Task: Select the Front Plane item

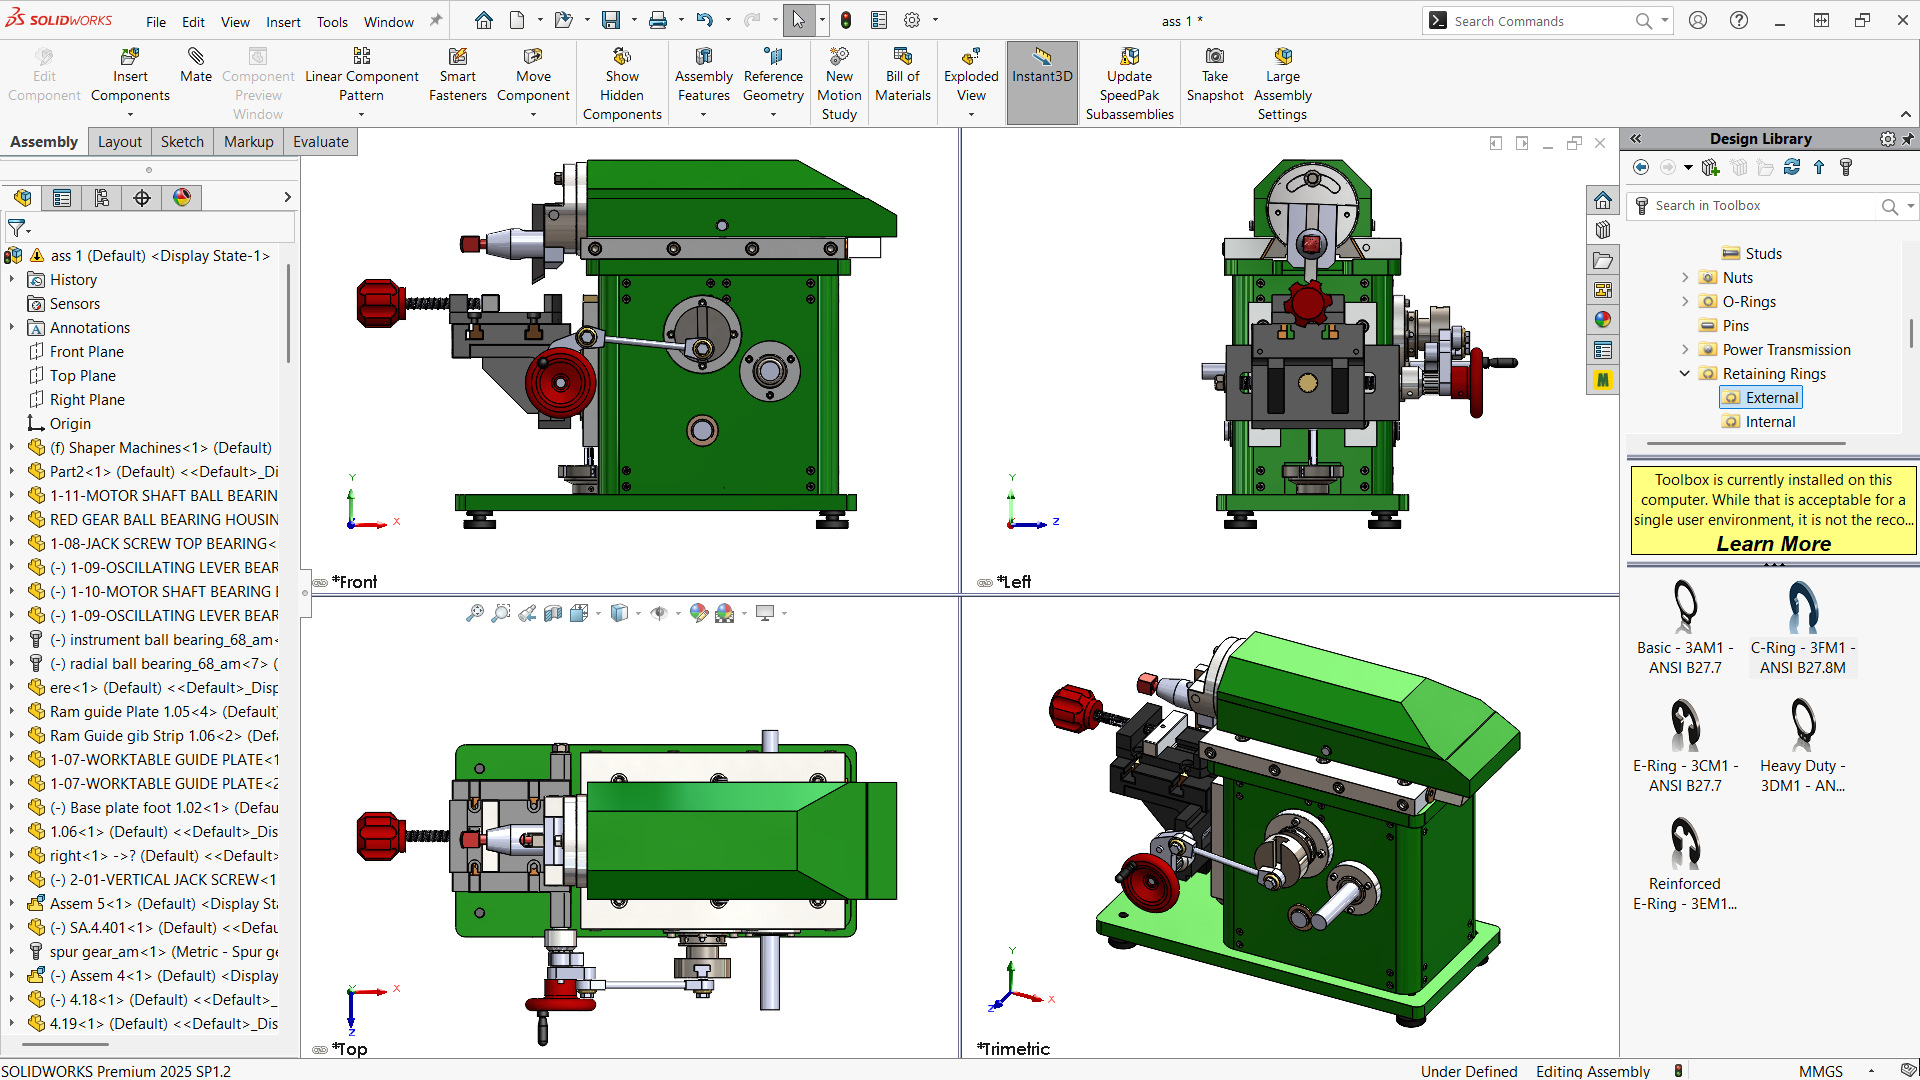Action: [x=77, y=352]
